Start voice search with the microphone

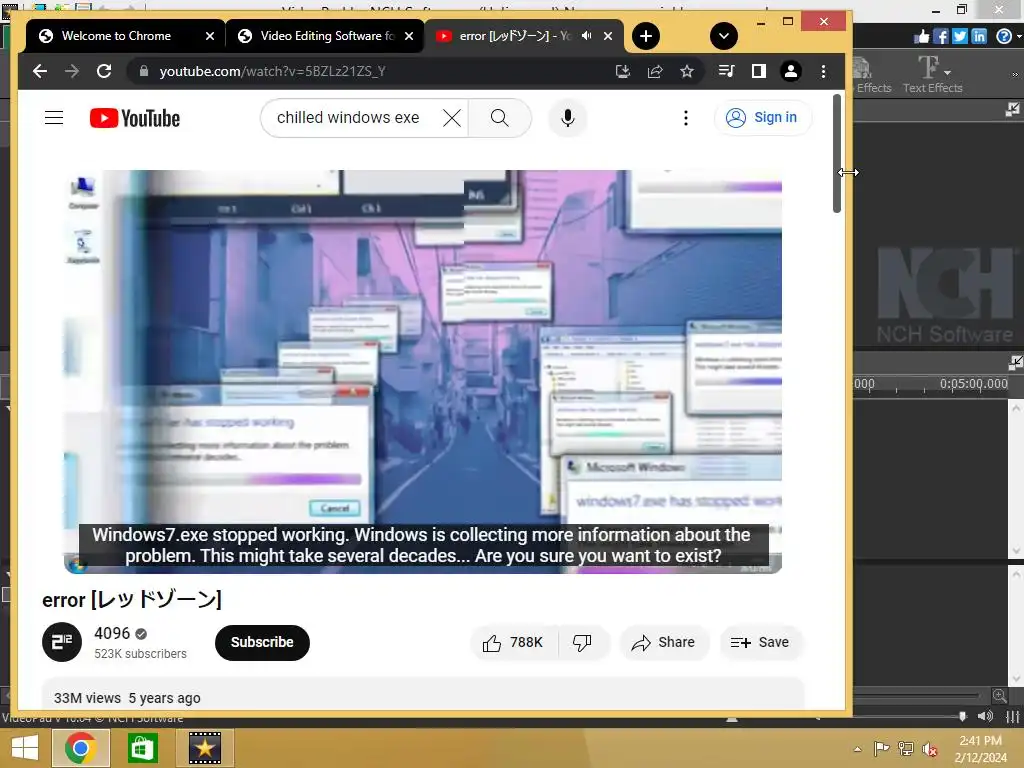tap(568, 118)
